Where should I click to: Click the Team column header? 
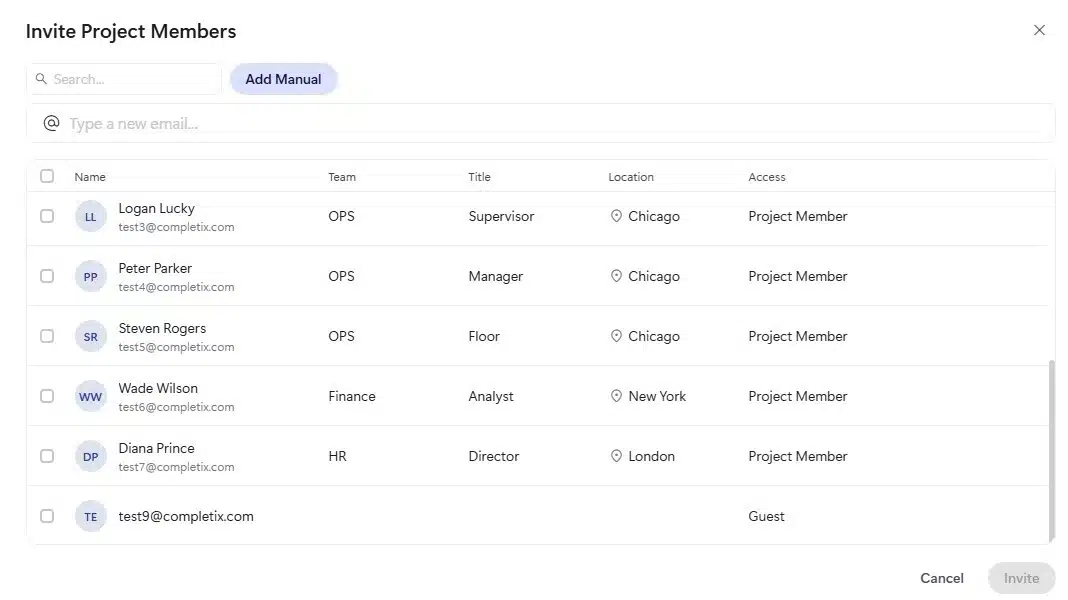(342, 176)
